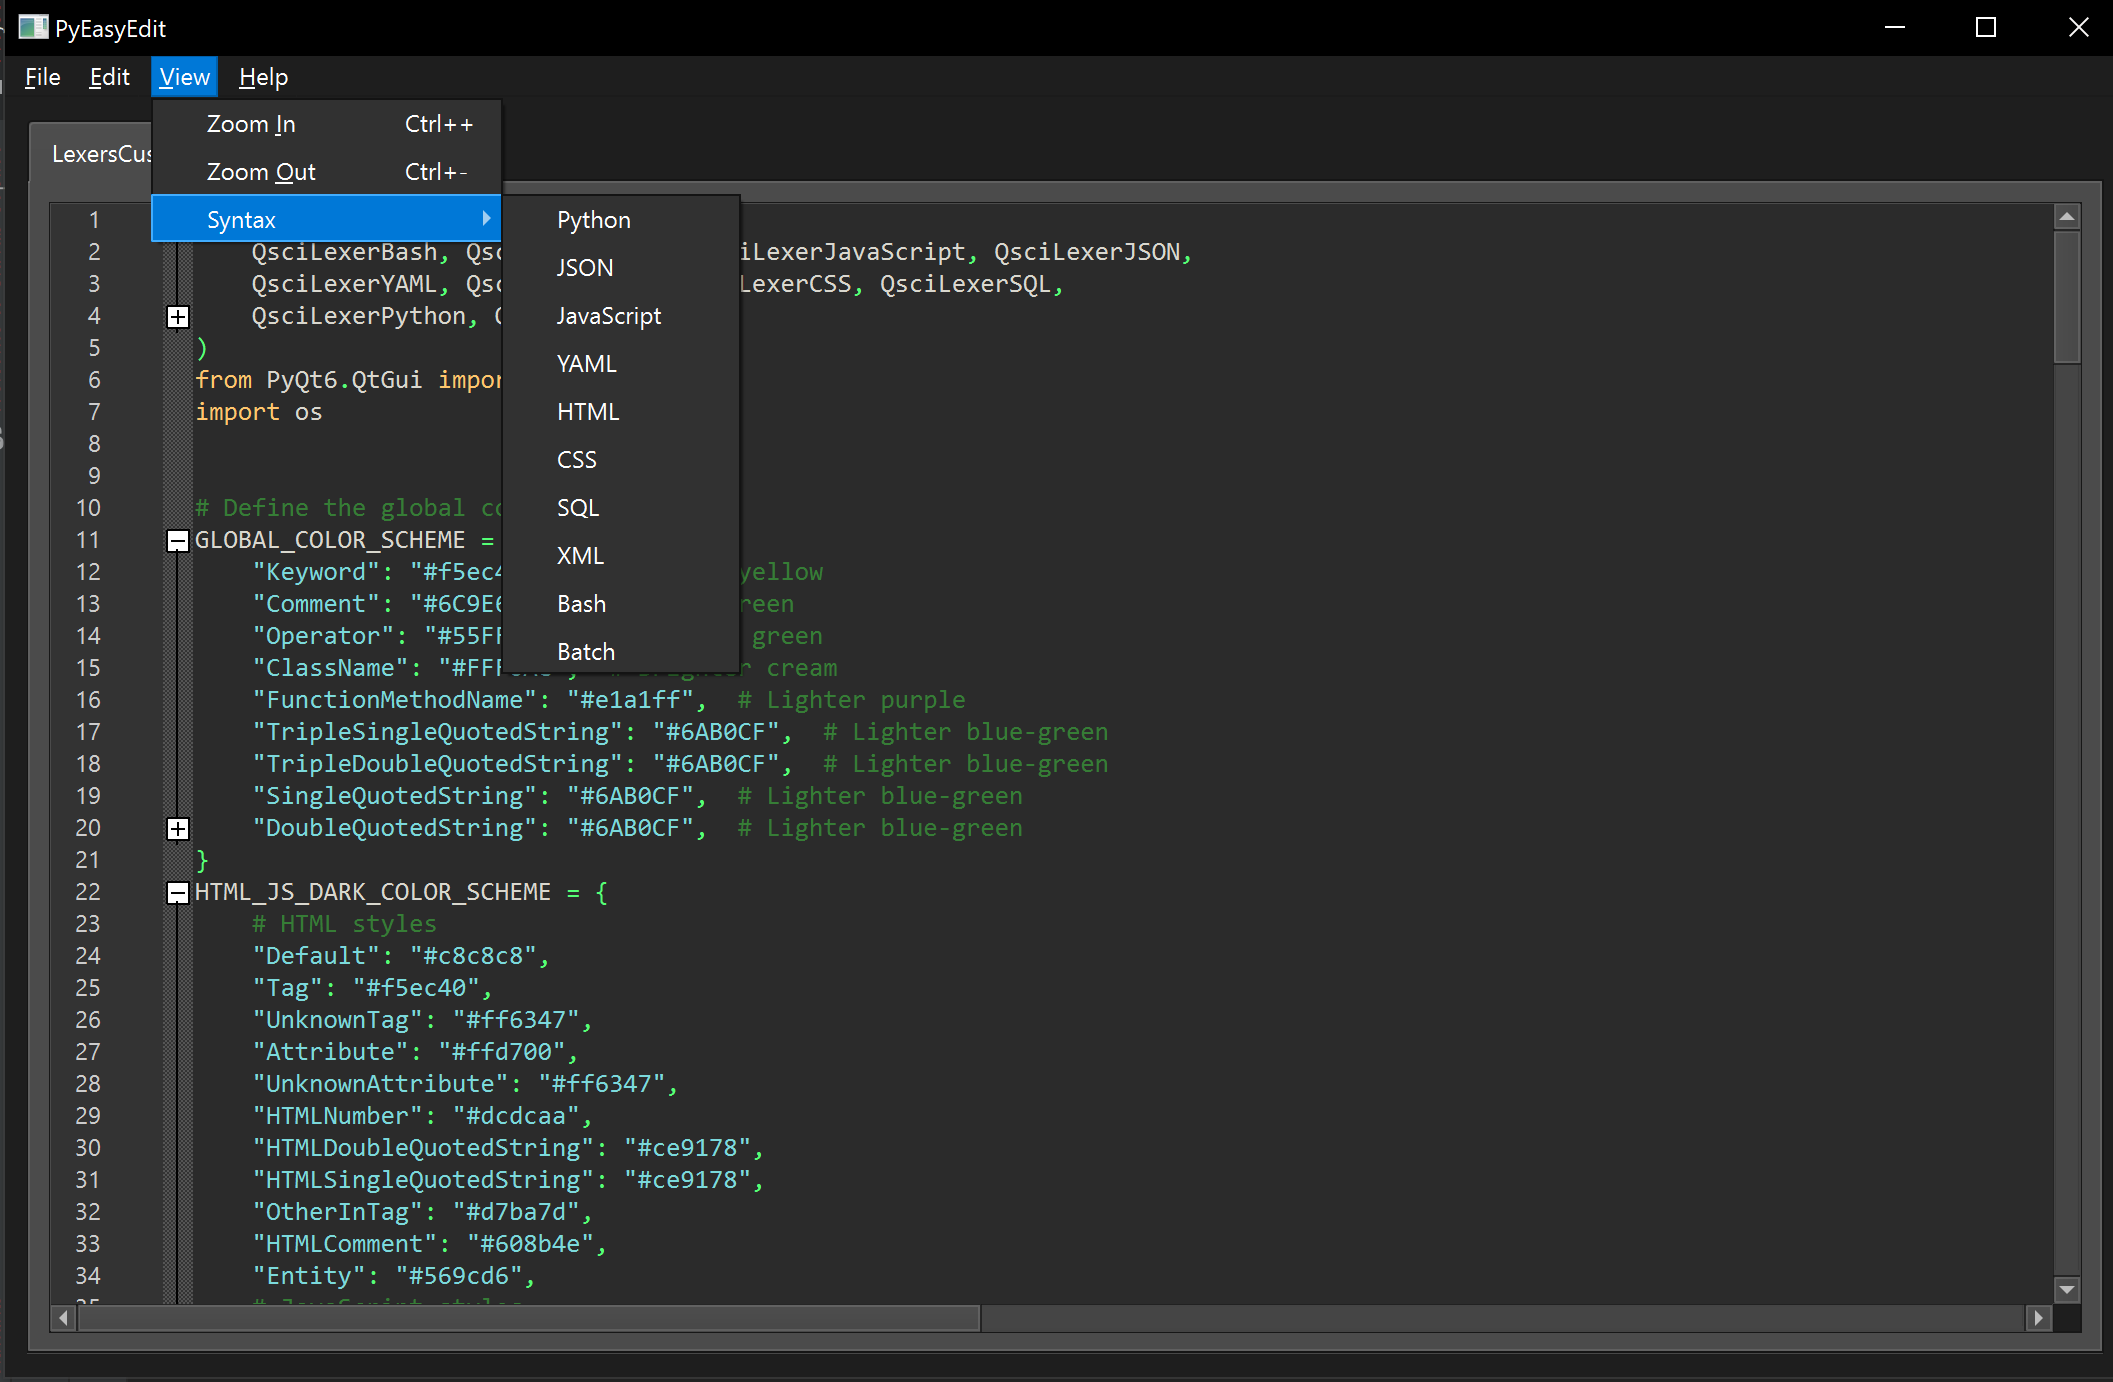Screen dimensions: 2113x1382
Task: Open the Help menu
Action: coord(262,77)
